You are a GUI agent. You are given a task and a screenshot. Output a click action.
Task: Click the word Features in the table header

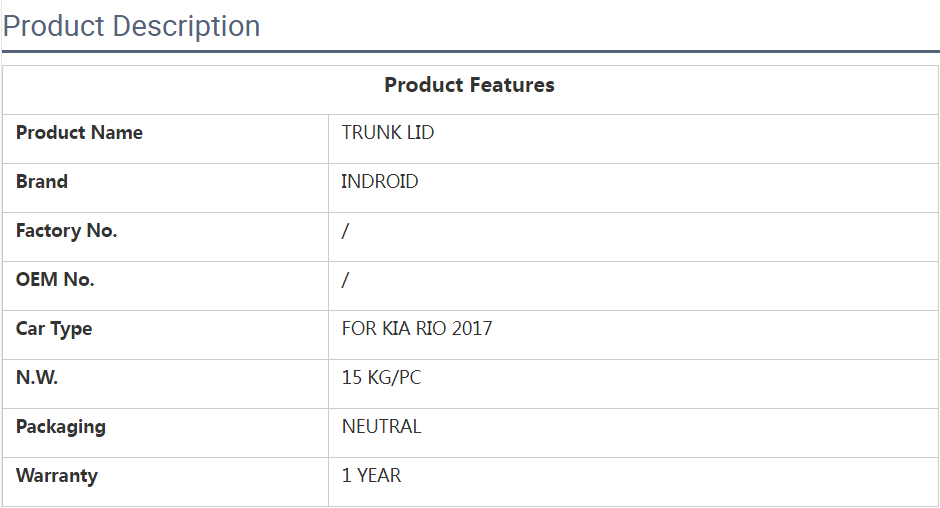tap(512, 86)
